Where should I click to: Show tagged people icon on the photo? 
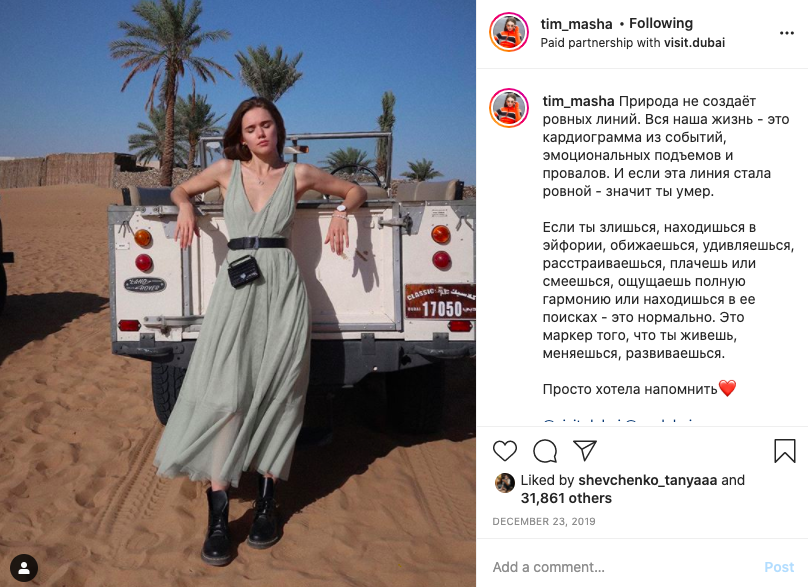pyautogui.click(x=24, y=568)
